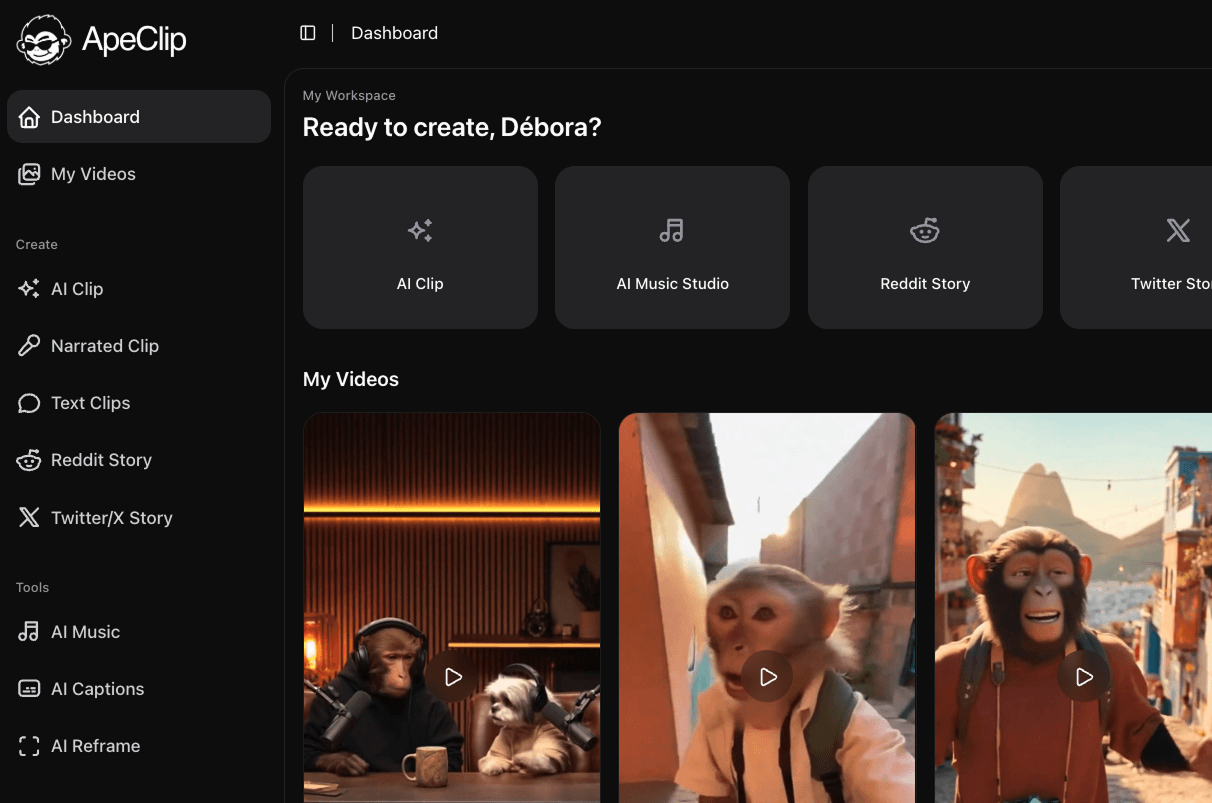Open Twitter/X Story via the X icon
Viewport: 1212px width, 803px height.
[28, 517]
